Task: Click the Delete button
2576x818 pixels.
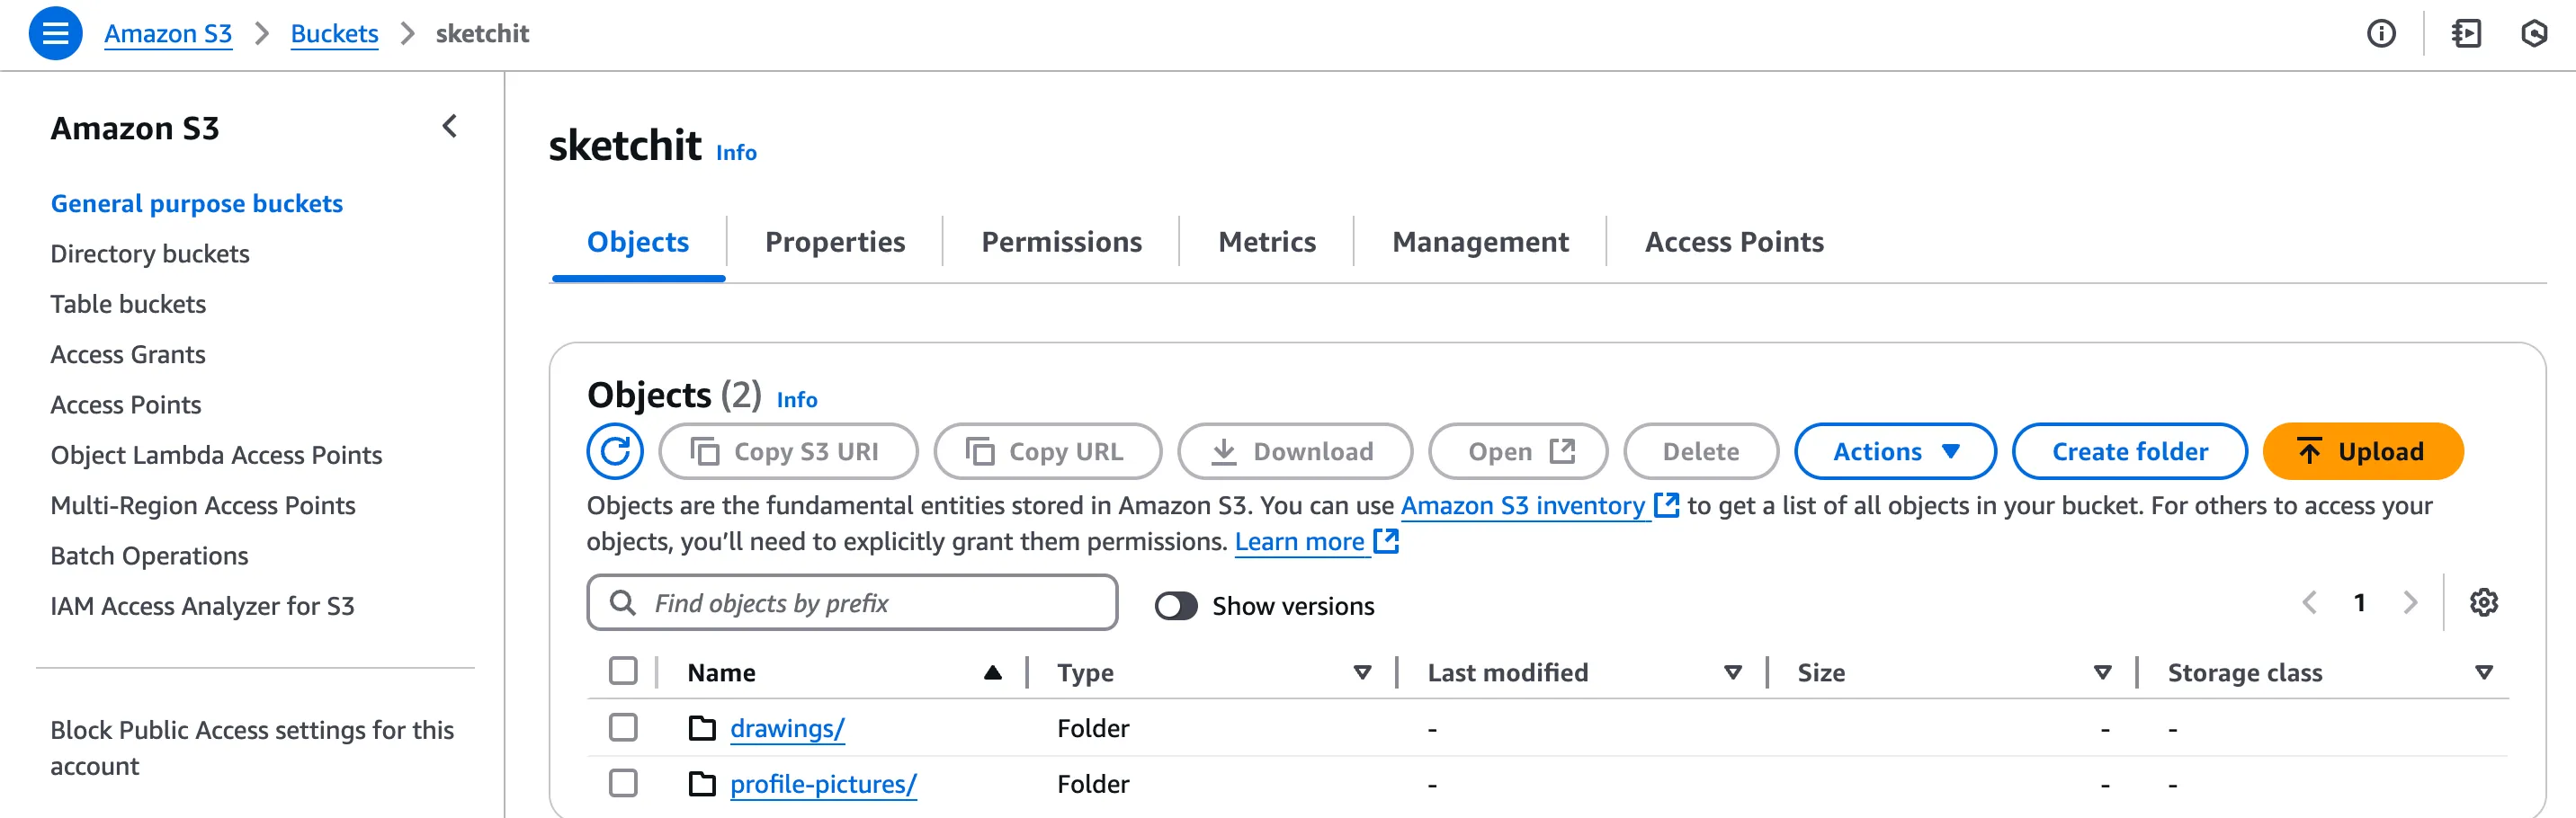Action: [x=1700, y=451]
